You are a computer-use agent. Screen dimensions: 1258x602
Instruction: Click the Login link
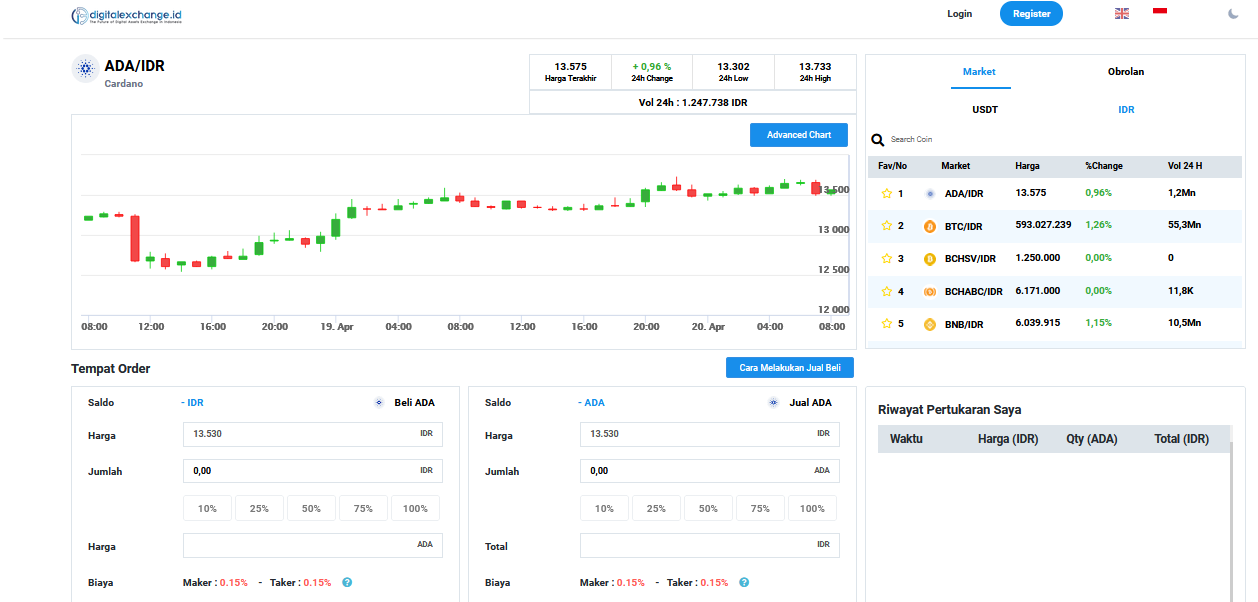(x=959, y=14)
